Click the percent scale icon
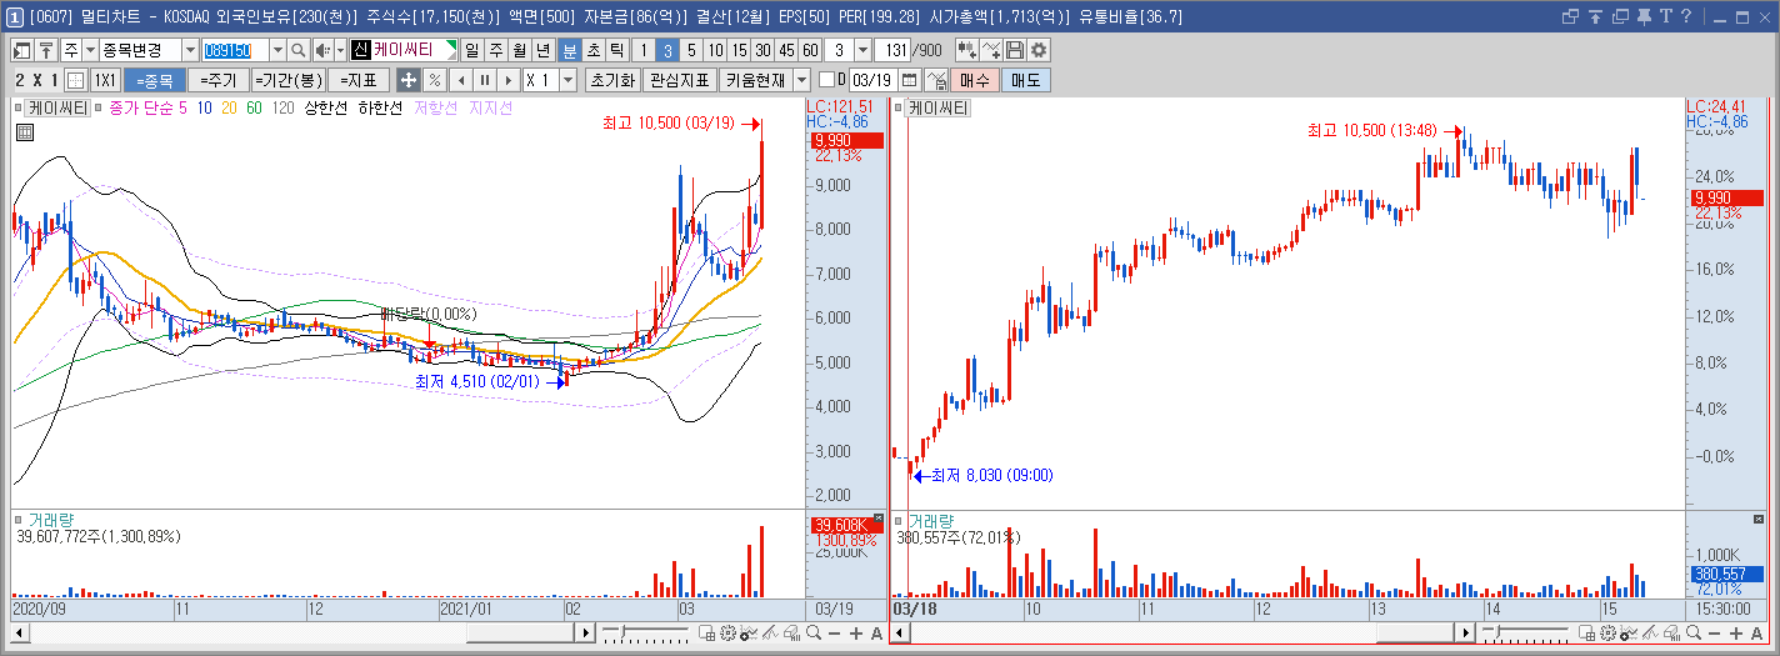Image resolution: width=1780 pixels, height=656 pixels. [434, 80]
